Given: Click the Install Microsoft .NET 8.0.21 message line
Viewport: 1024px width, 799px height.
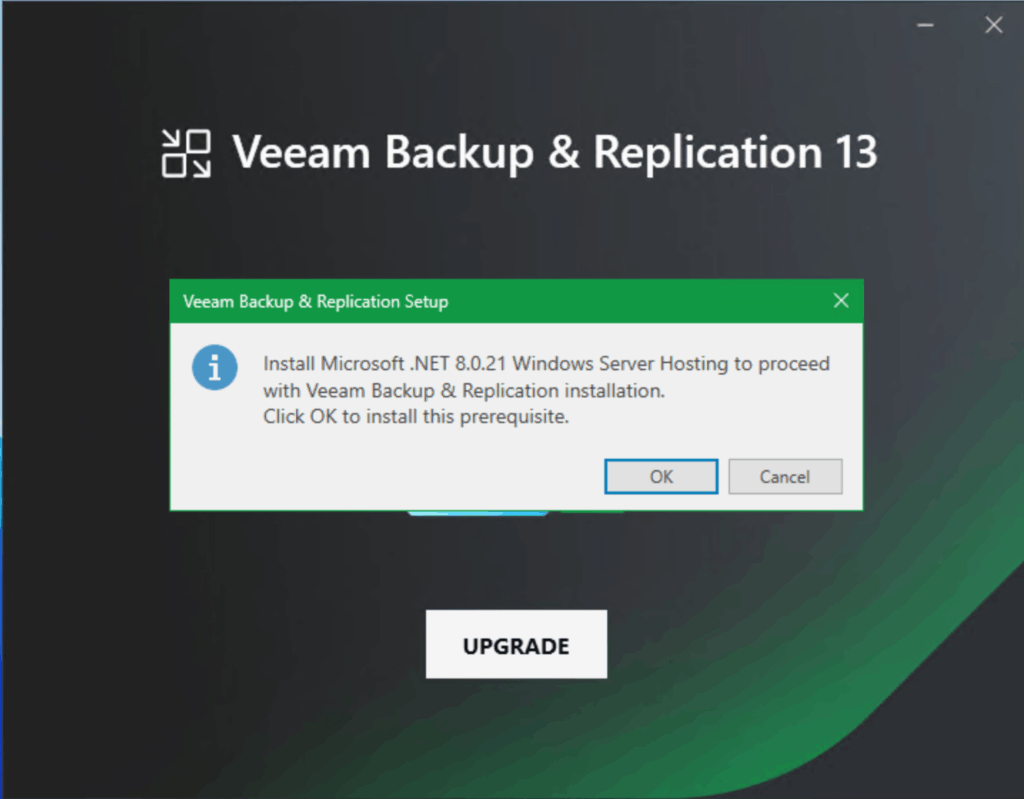Looking at the screenshot, I should [546, 363].
